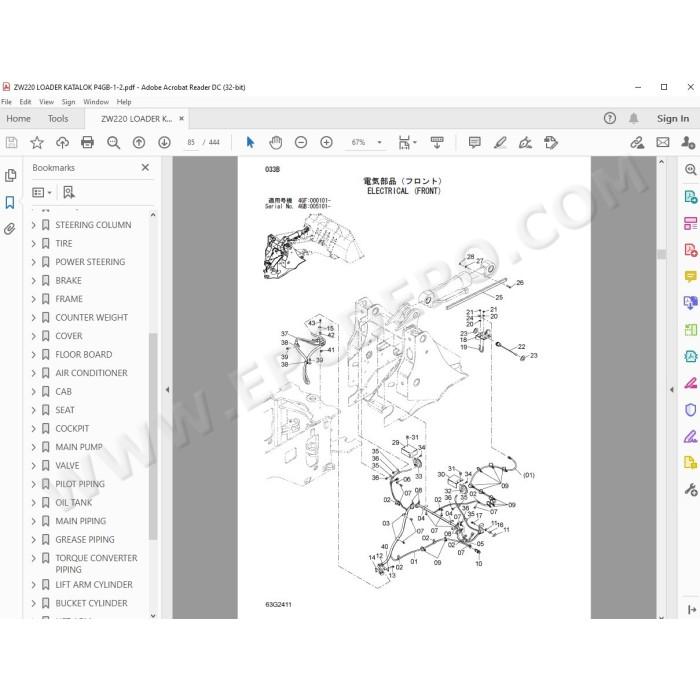Add a comment sticky note
Image resolution: width=700 pixels, height=700 pixels.
pyautogui.click(x=475, y=142)
